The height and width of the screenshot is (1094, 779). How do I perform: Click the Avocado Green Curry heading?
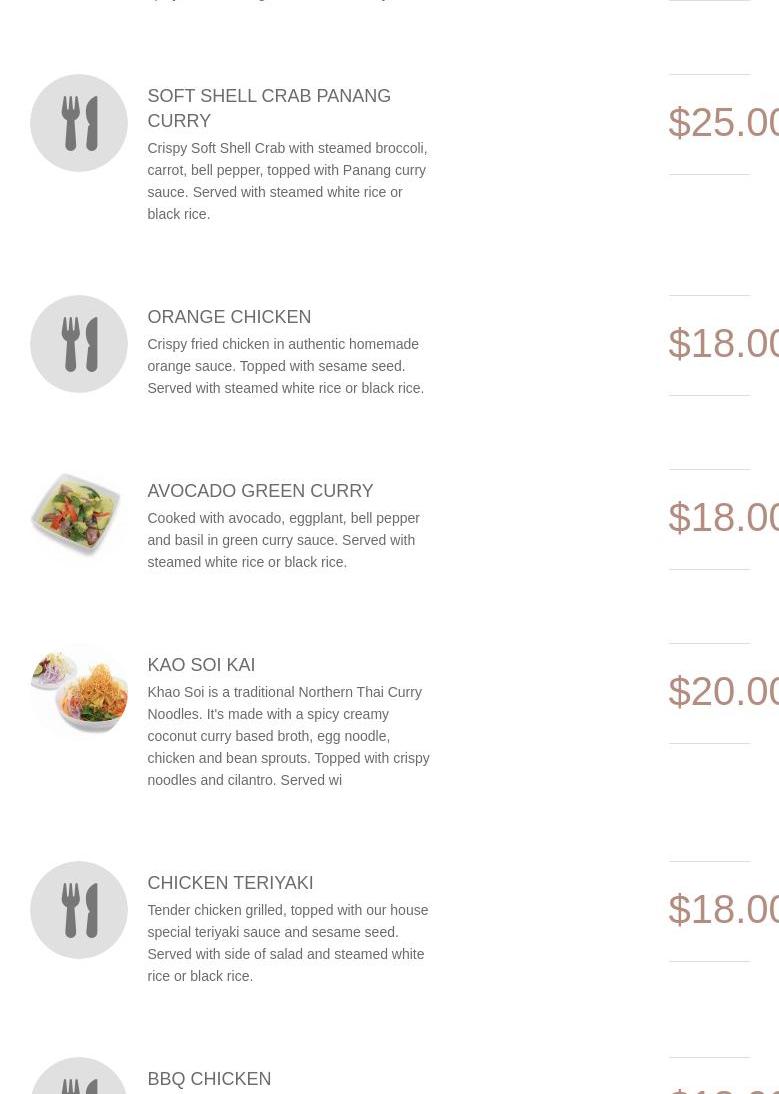pyautogui.click(x=260, y=491)
